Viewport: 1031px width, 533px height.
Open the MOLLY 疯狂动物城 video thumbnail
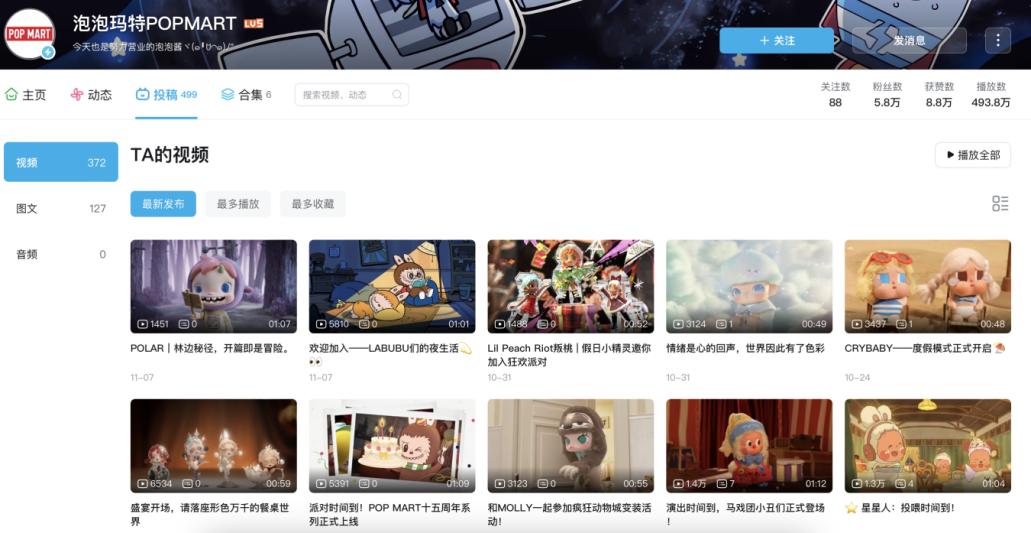[571, 446]
